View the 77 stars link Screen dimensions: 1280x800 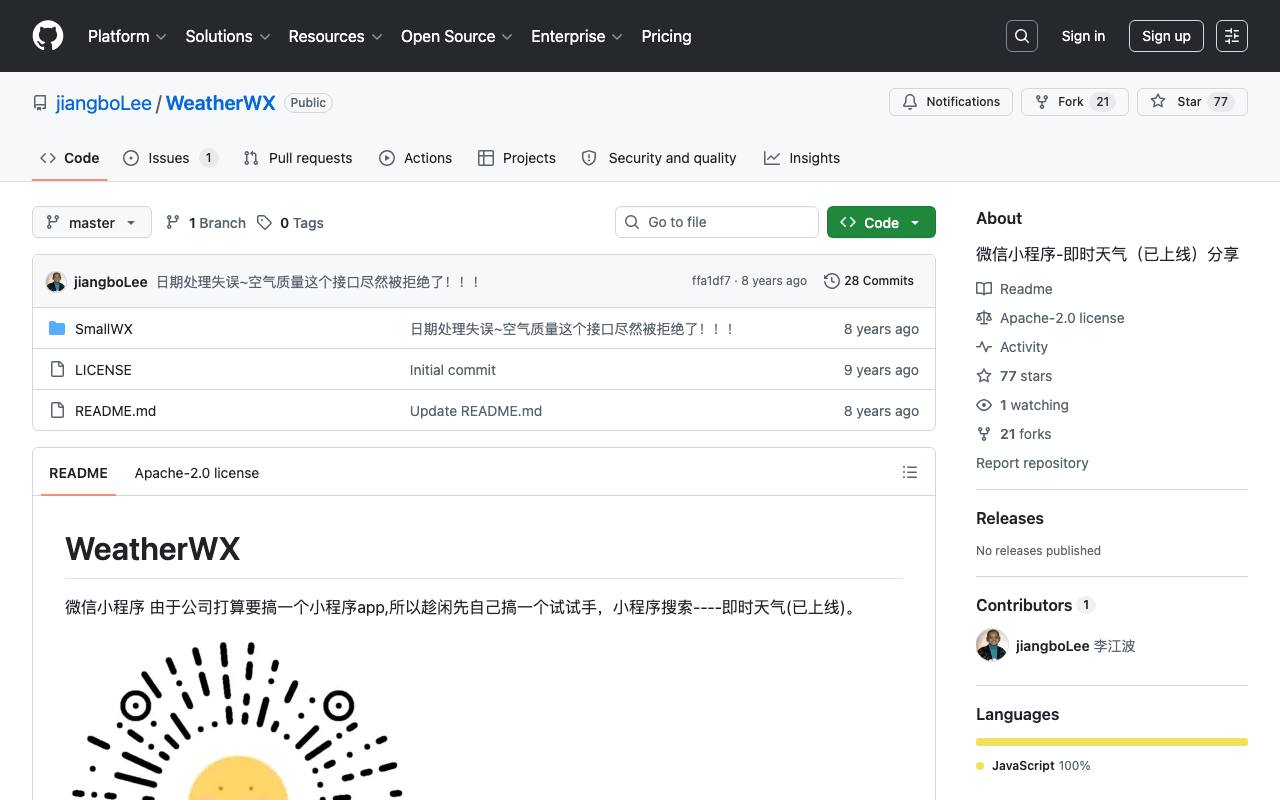(1014, 376)
